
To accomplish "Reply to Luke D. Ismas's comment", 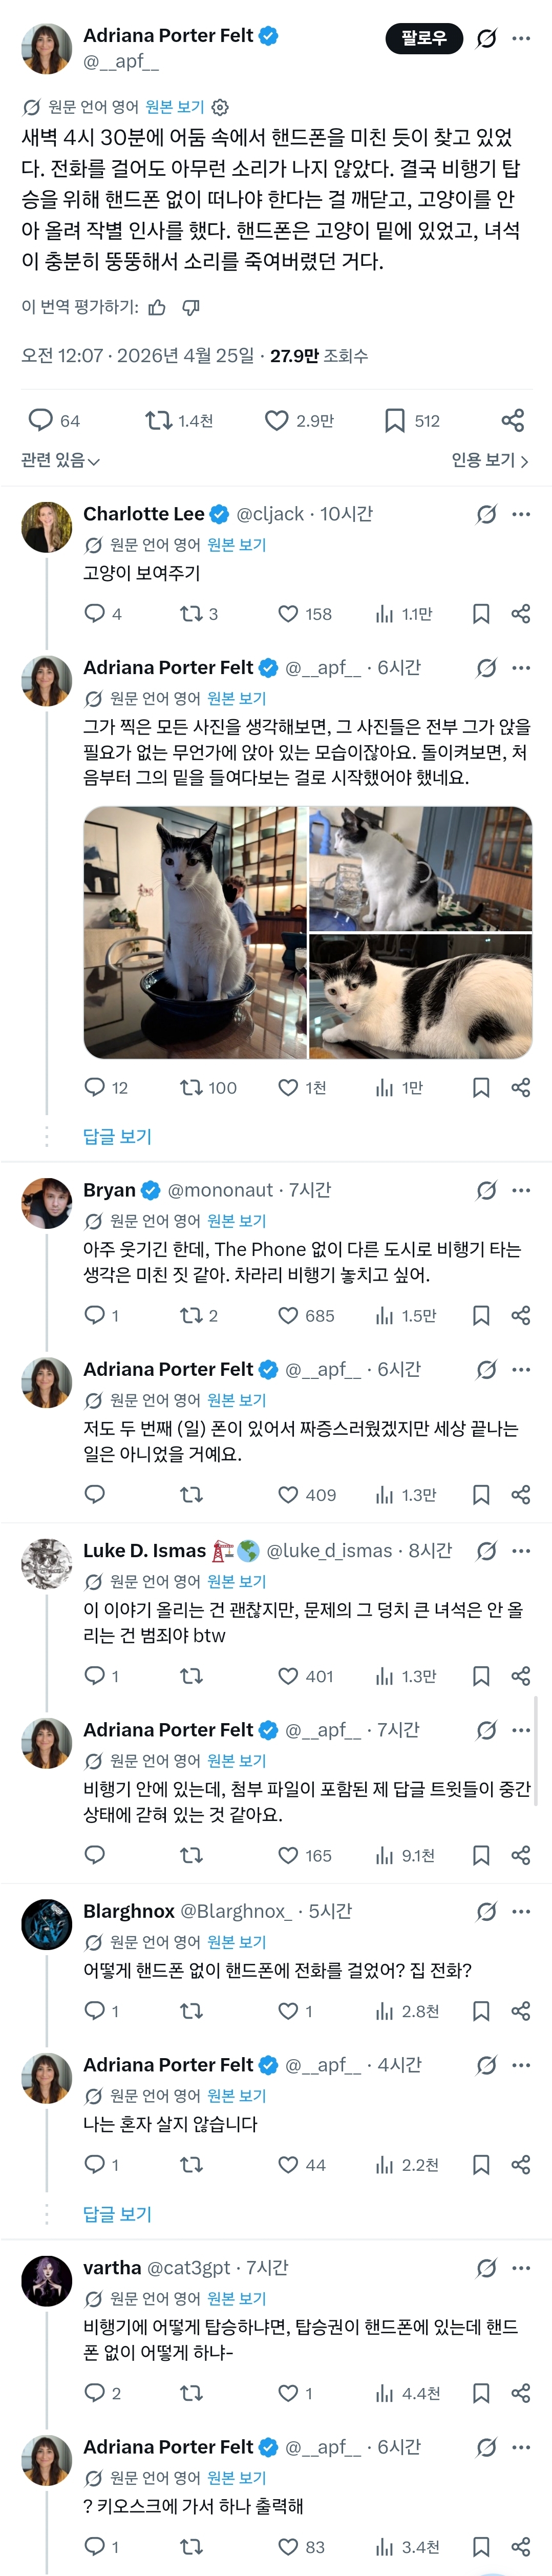I will pos(95,1676).
